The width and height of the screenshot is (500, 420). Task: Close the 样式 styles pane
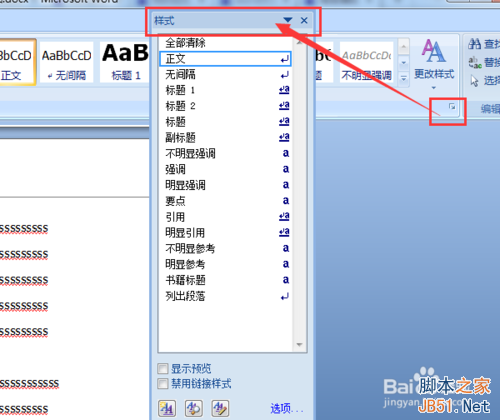pyautogui.click(x=304, y=21)
